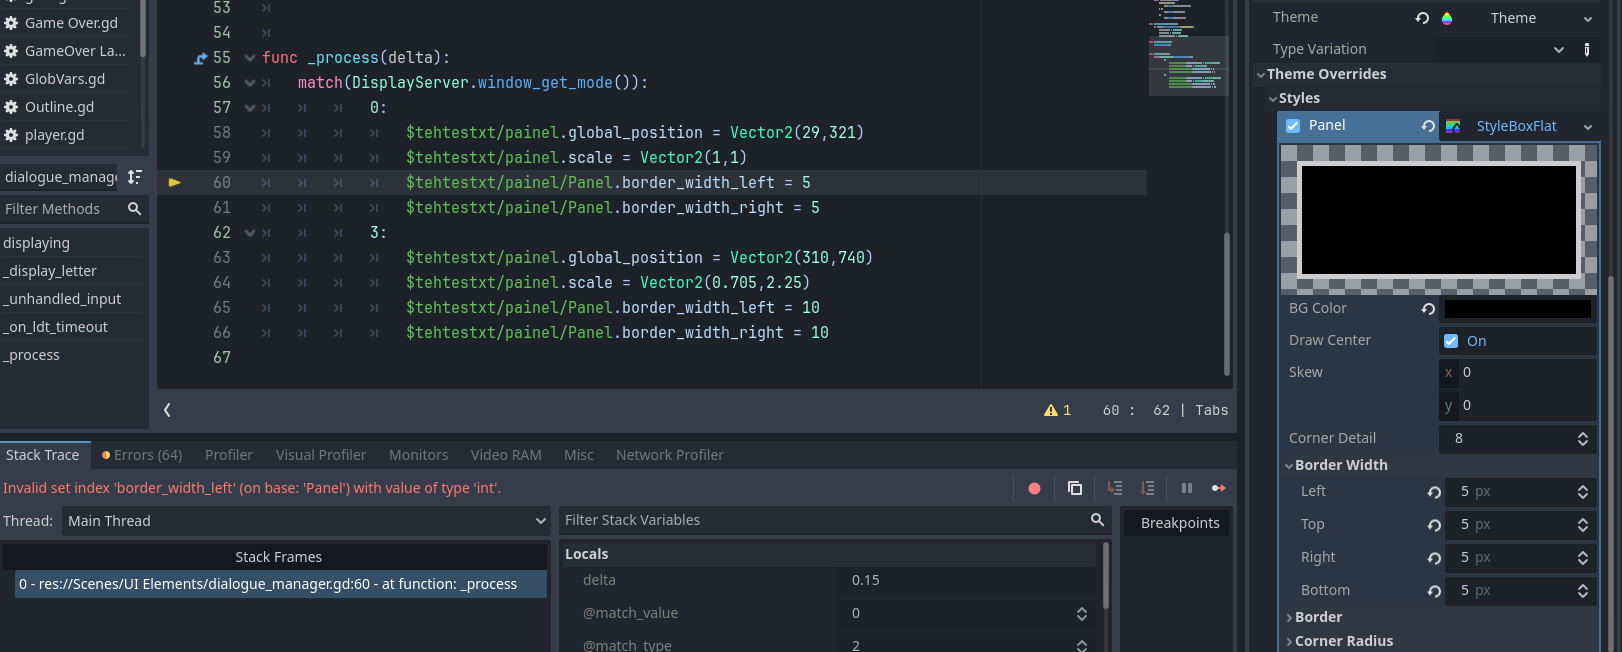Image resolution: width=1622 pixels, height=652 pixels.
Task: Open the StyleBoxFlat resource dropdown
Action: [x=1587, y=127]
